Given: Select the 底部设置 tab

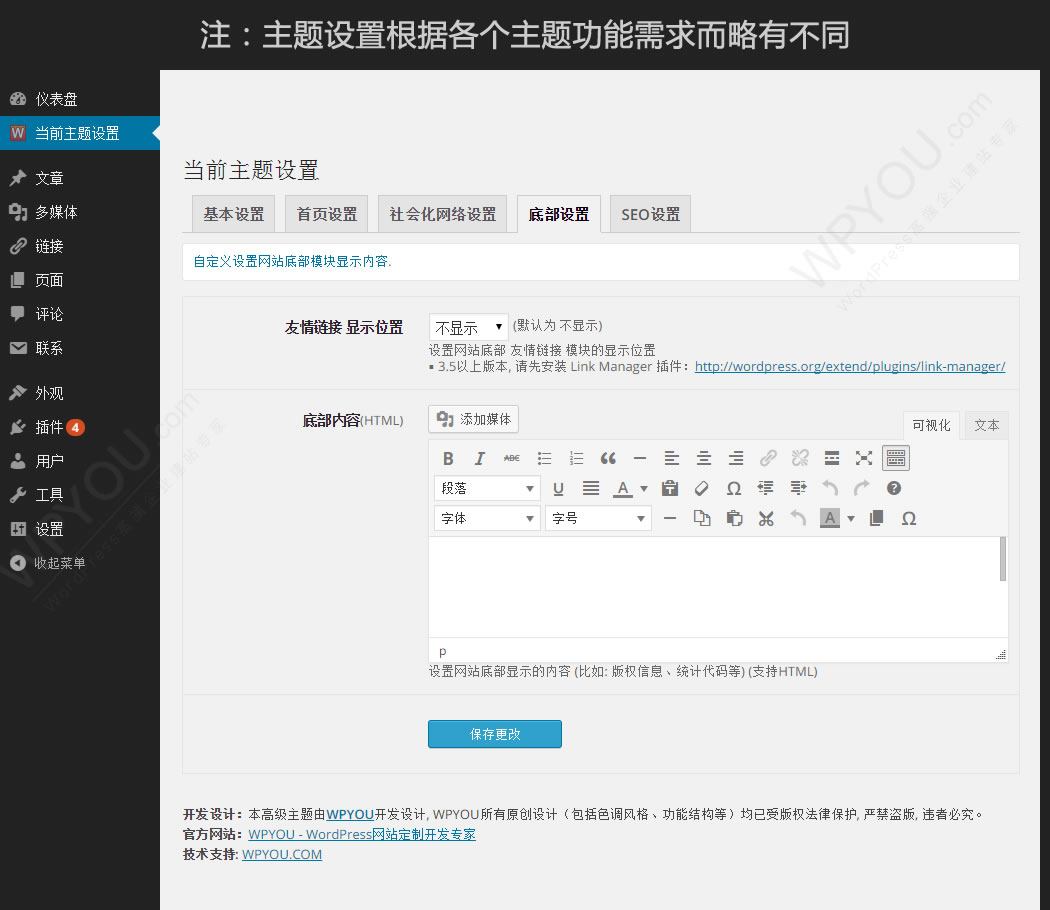Looking at the screenshot, I should click(558, 214).
